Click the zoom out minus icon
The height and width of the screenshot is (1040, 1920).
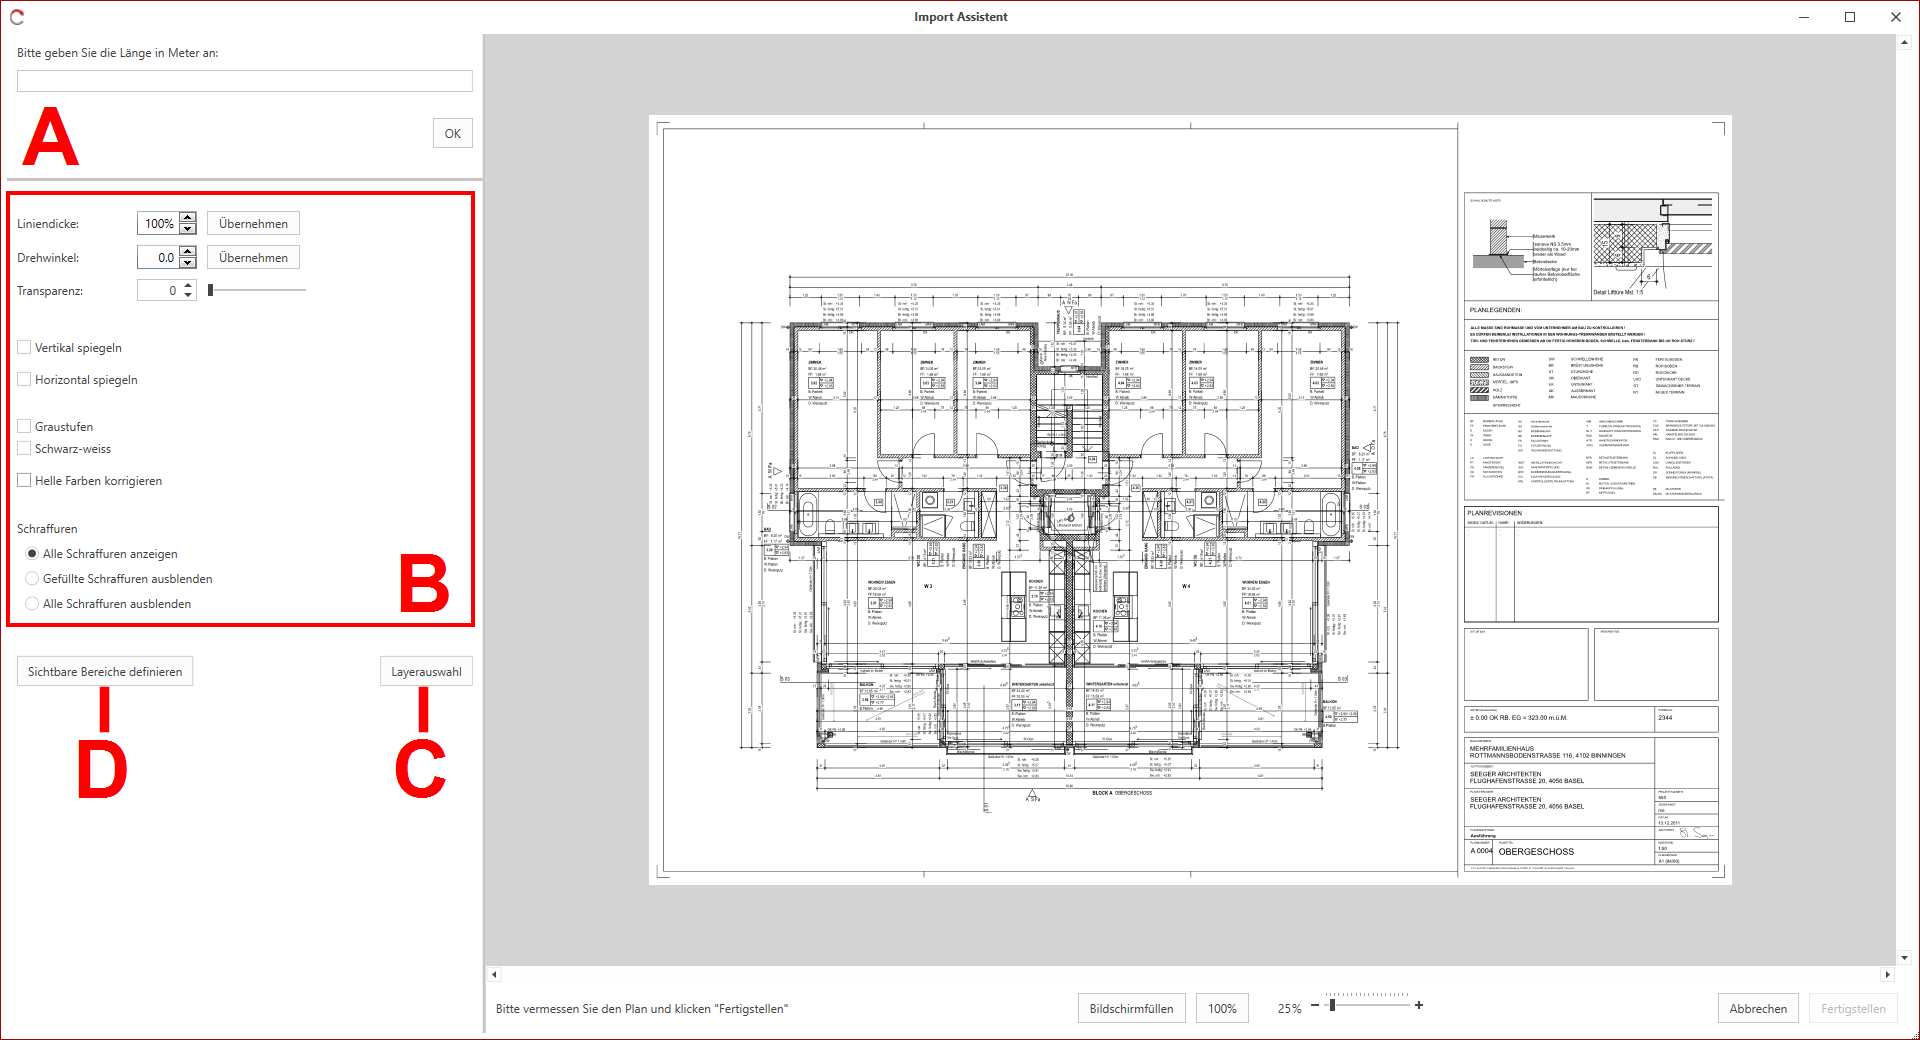click(x=1314, y=1006)
